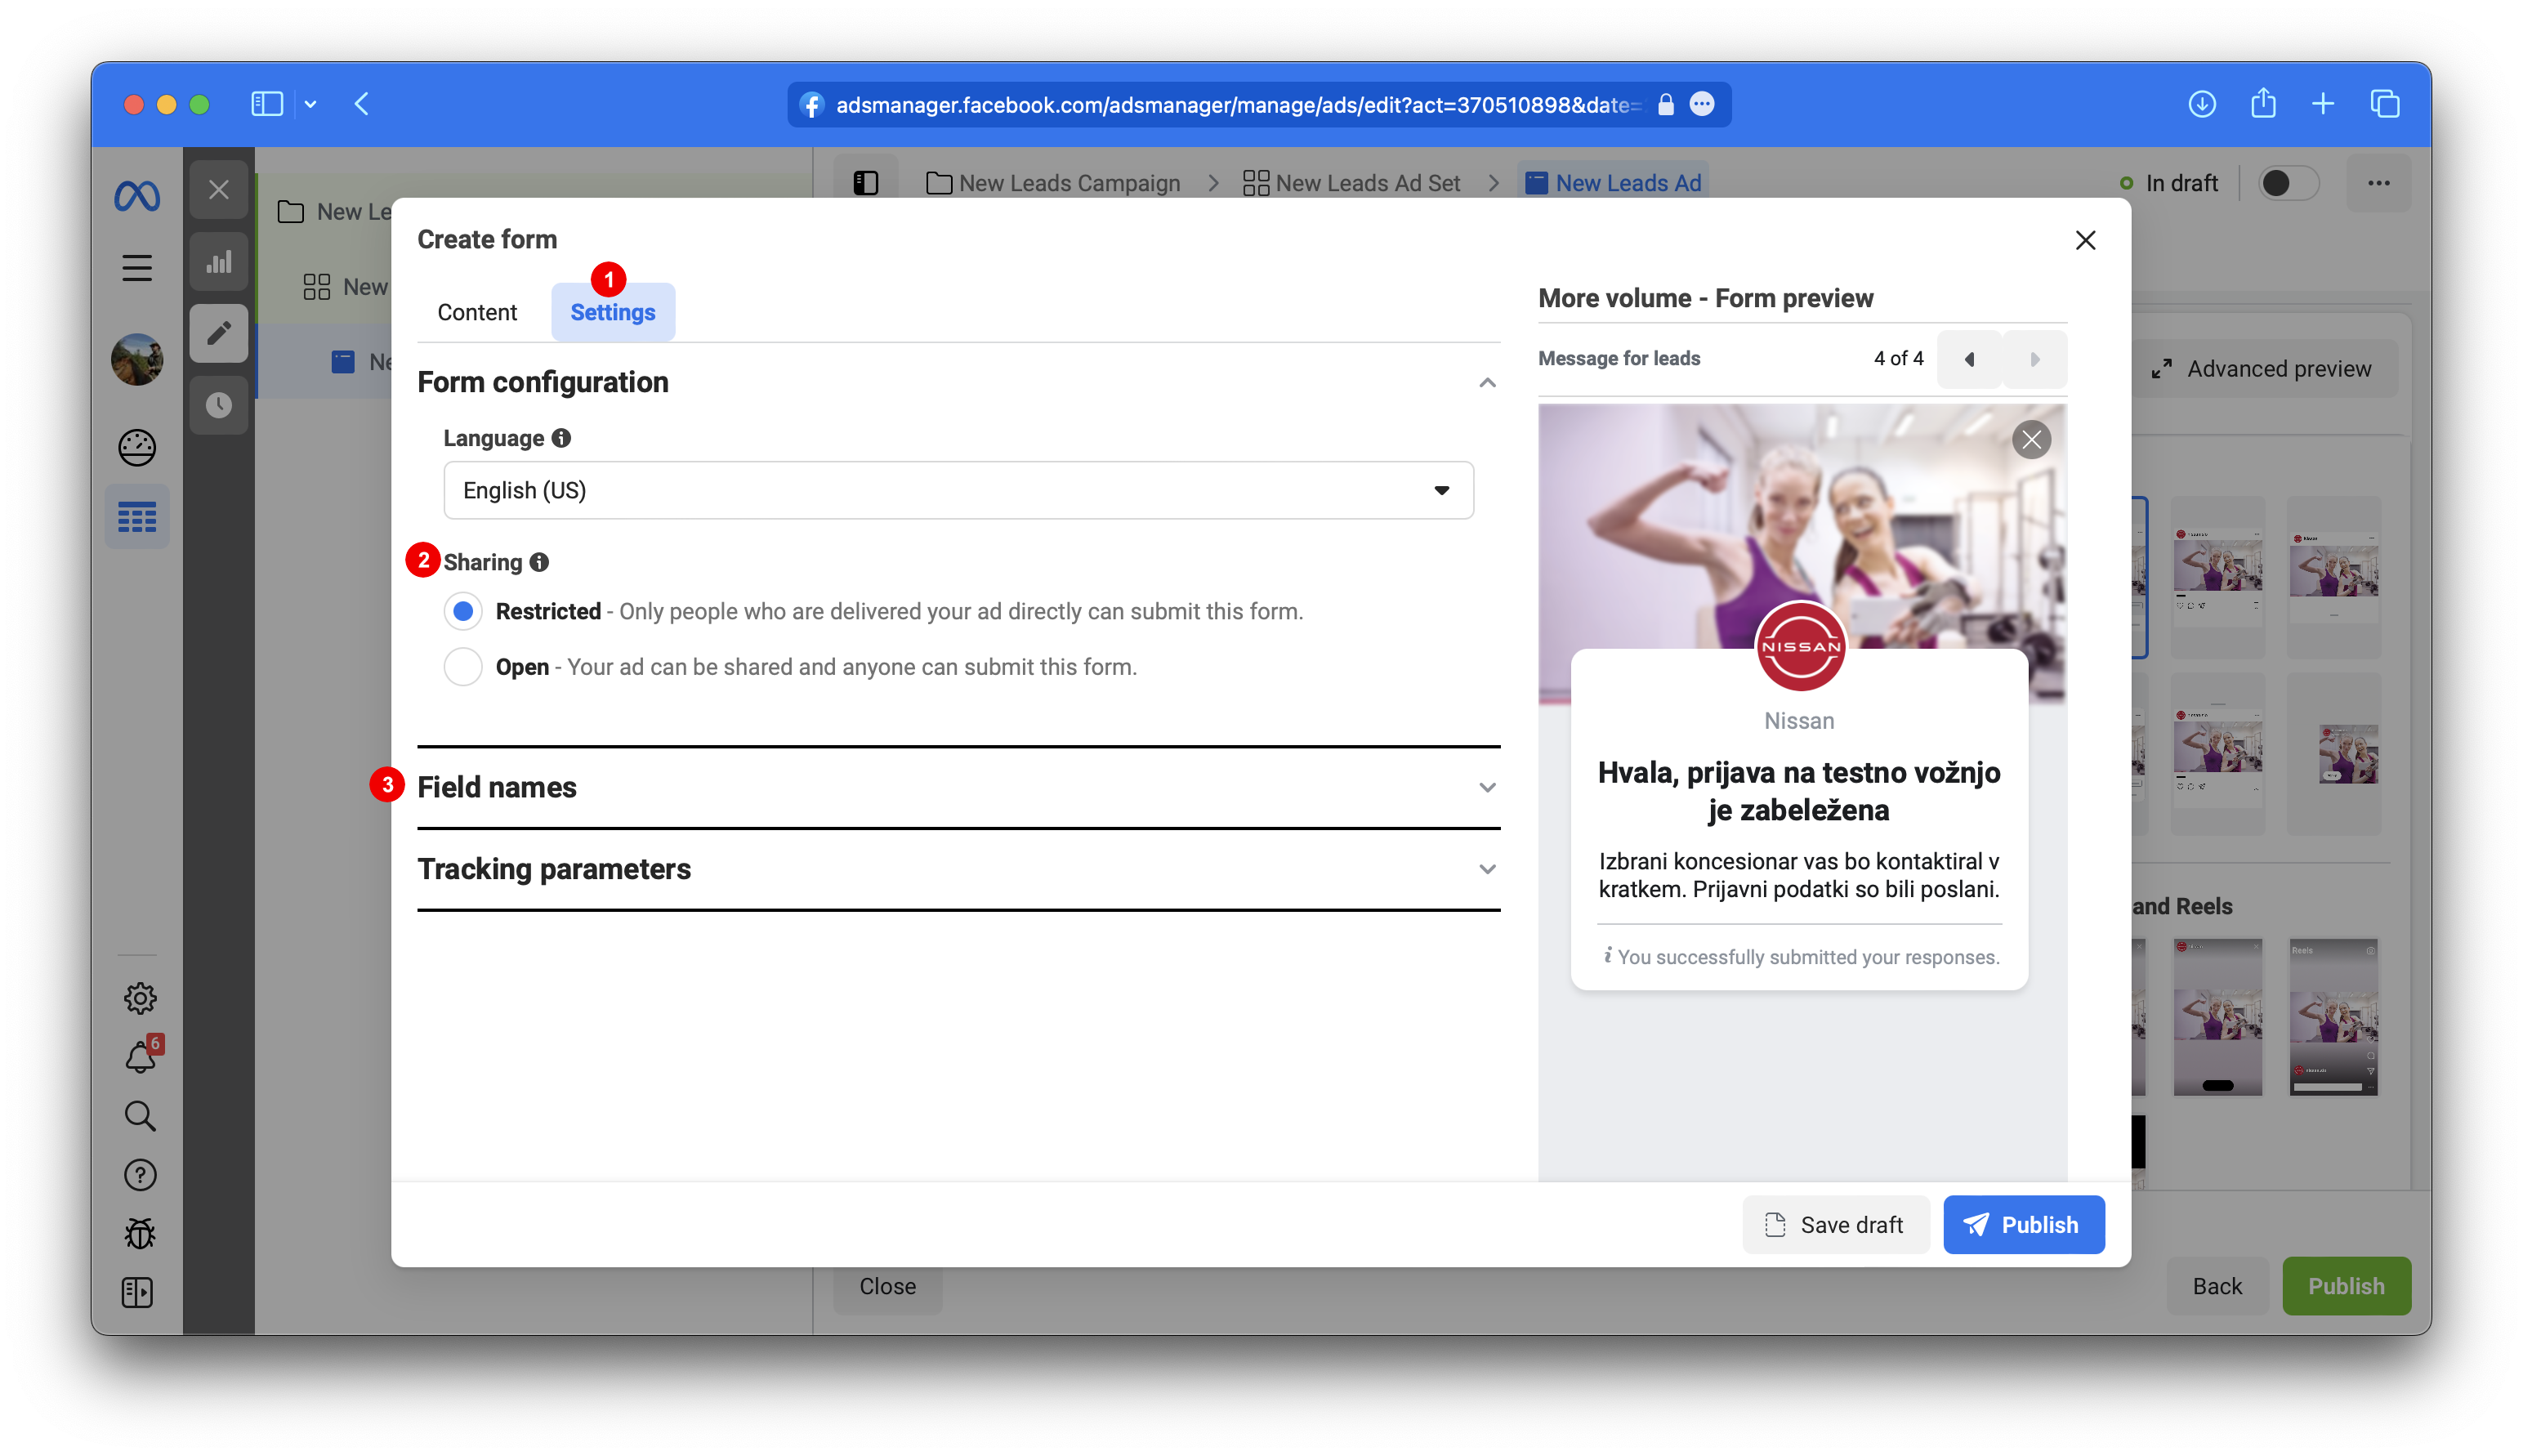
Task: Open the notifications bell icon
Action: (x=139, y=1057)
